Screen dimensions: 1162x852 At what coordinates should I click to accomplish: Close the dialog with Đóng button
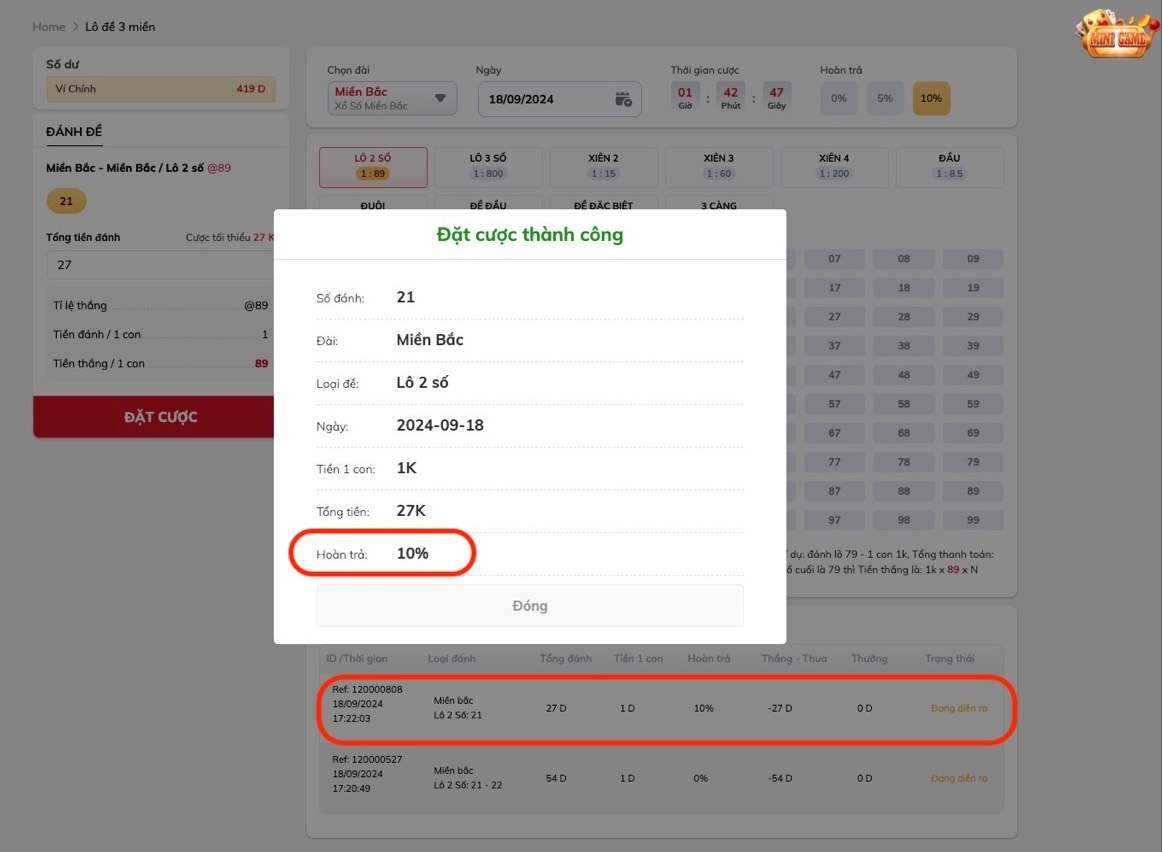click(x=529, y=605)
